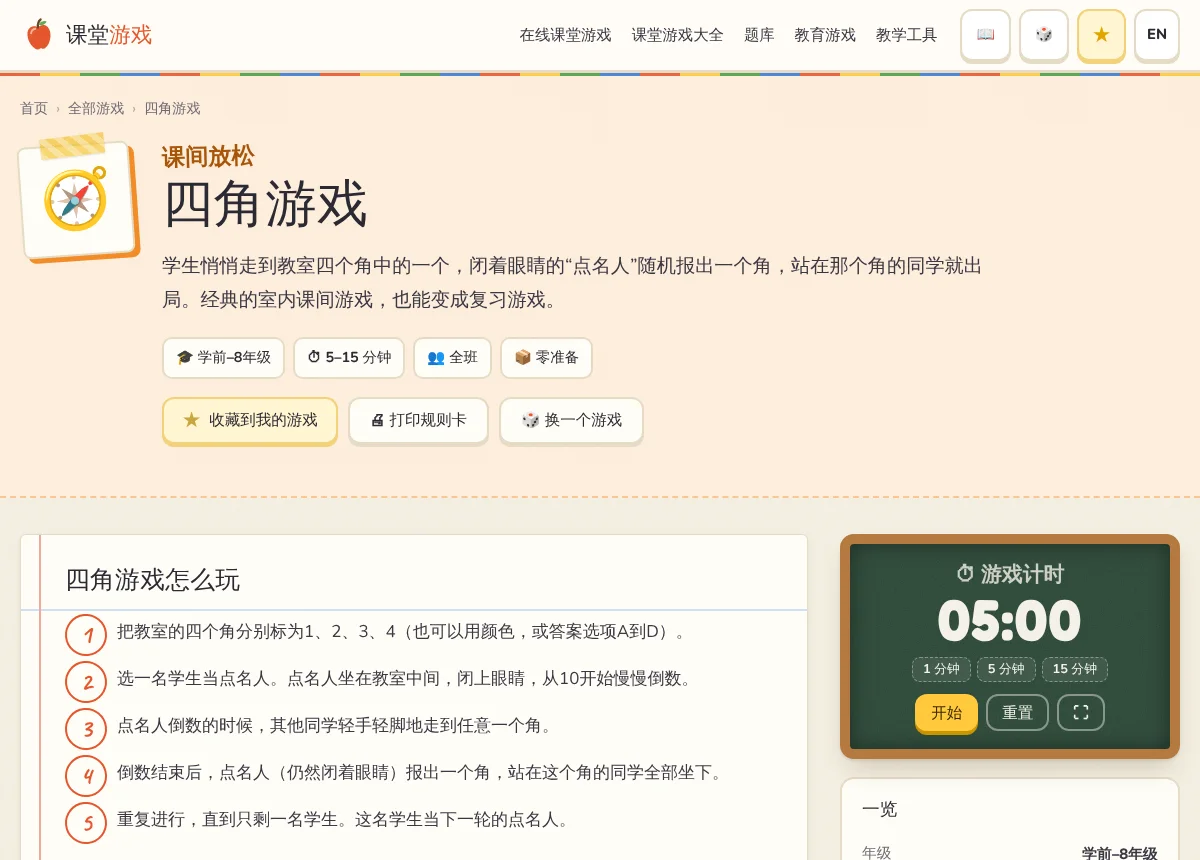Screen dimensions: 1200x860
Task: Click the 课堂游戏 site name
Action: coord(109,35)
